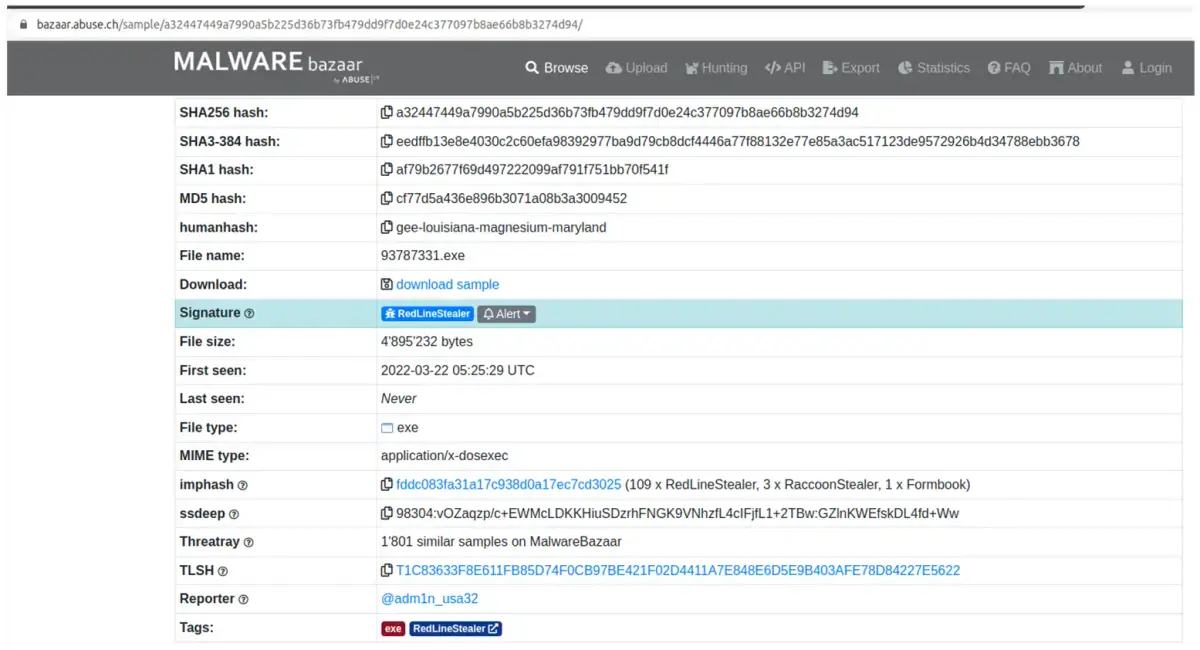Select the humanhash gee-louisiana-magnesium-maryland text
This screenshot has height=650, width=1200.
point(501,228)
